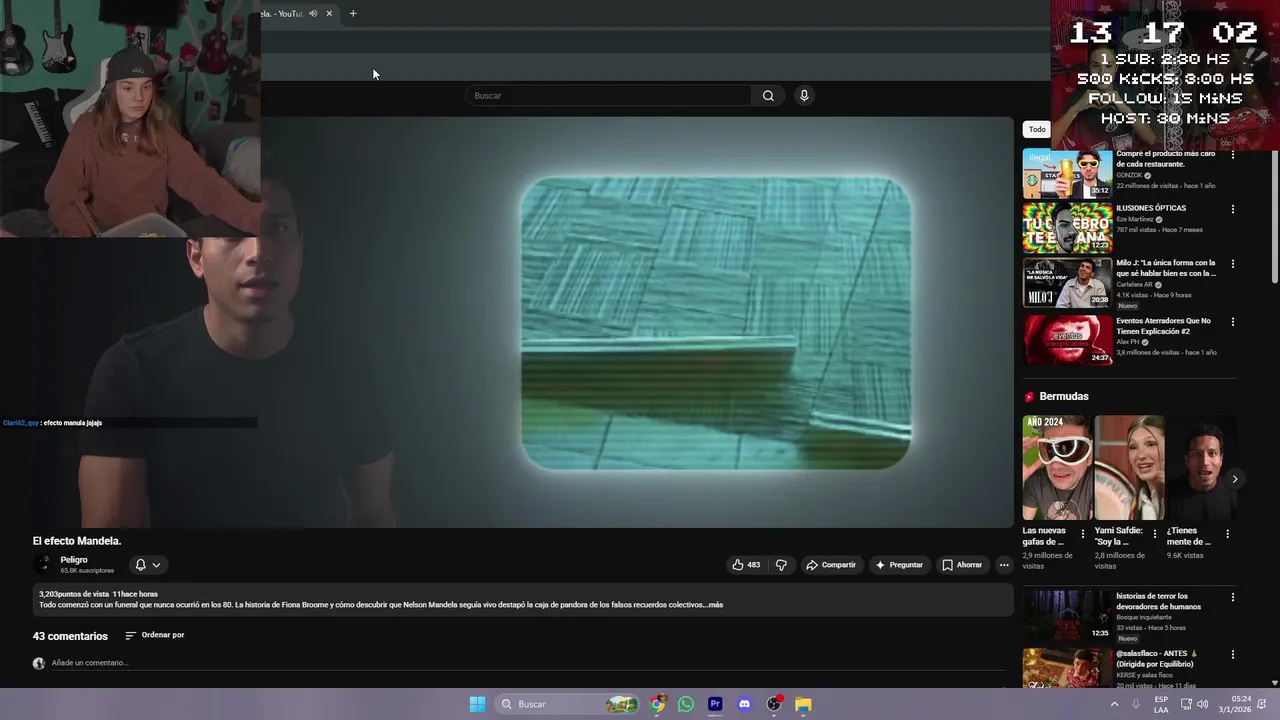Click the El efecto Mandela video title
Viewport: 1280px width, 720px height.
click(x=77, y=541)
